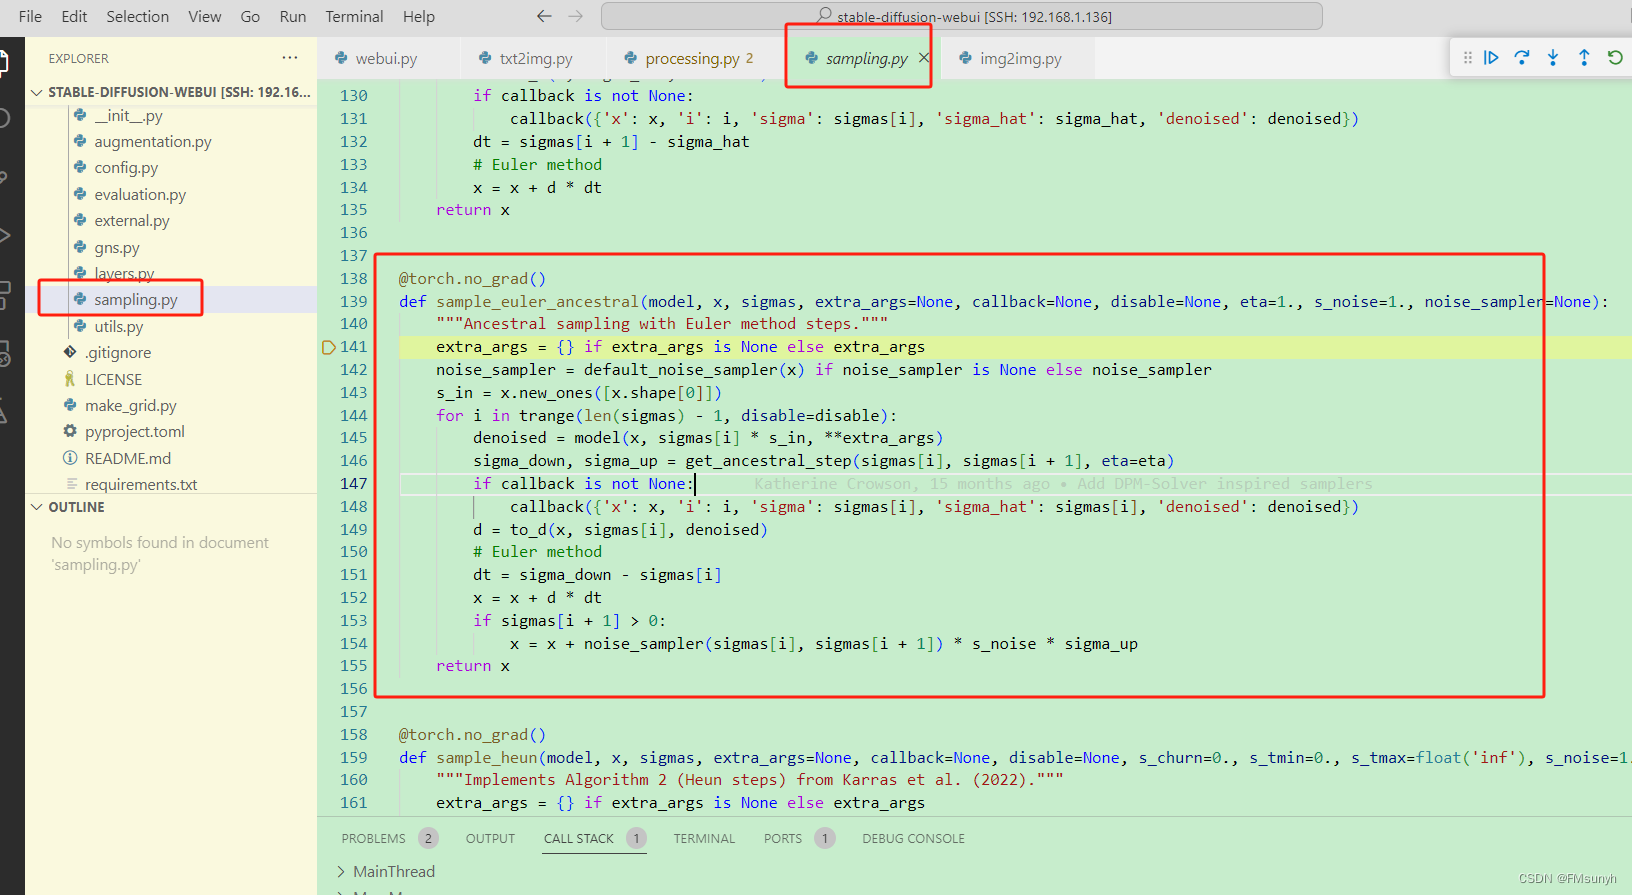Viewport: 1632px width, 895px height.
Task: Show the DEBUG CONSOLE panel
Action: pos(914,838)
